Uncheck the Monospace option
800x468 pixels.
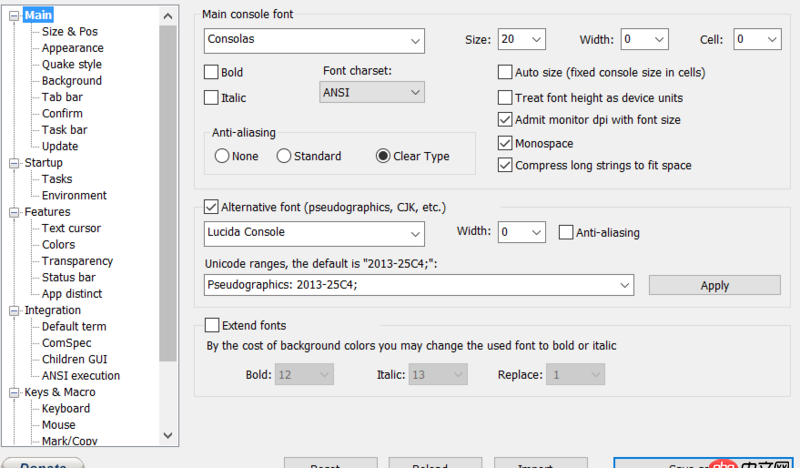(x=506, y=144)
